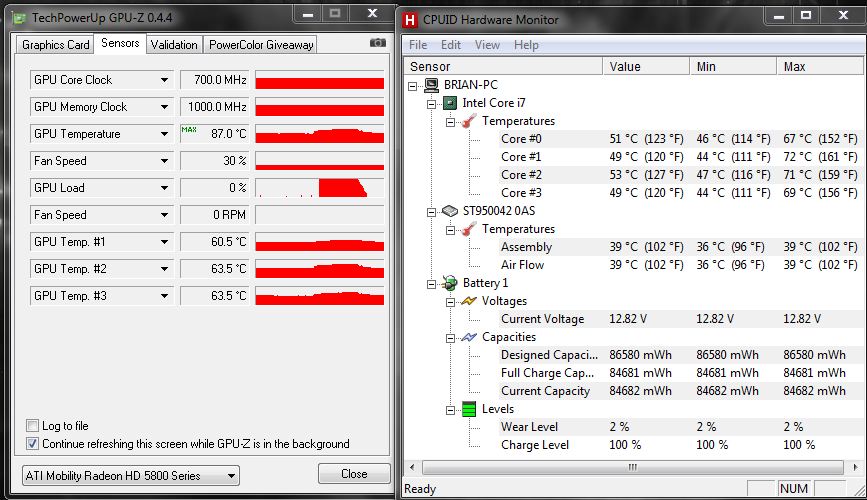The height and width of the screenshot is (500, 867).
Task: Click the Intel Core i7 chip icon
Action: [x=450, y=103]
